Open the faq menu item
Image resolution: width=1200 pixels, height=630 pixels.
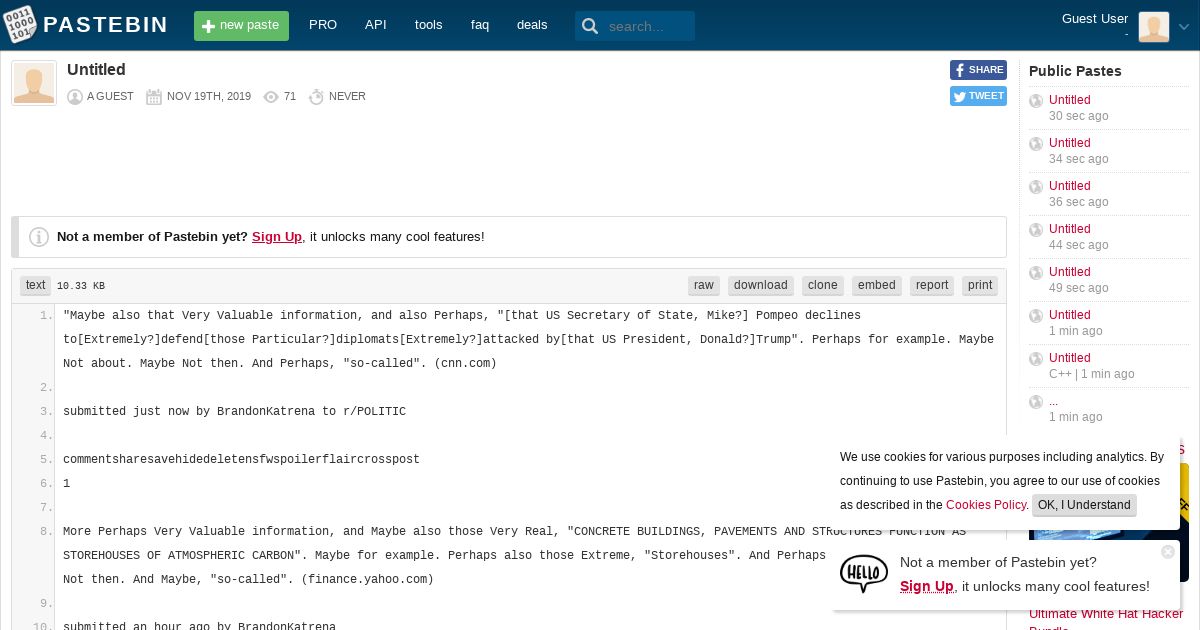coord(480,25)
